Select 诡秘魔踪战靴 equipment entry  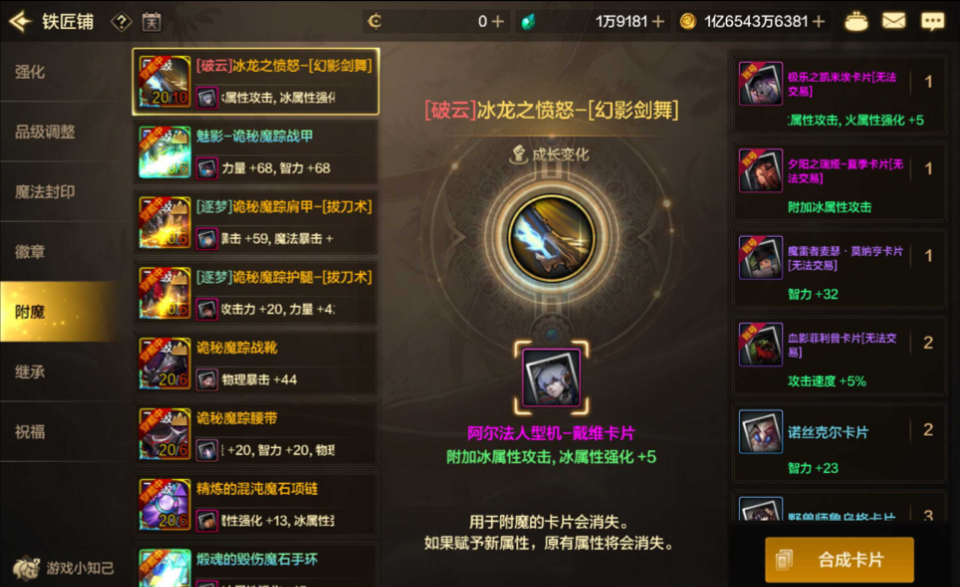(256, 364)
